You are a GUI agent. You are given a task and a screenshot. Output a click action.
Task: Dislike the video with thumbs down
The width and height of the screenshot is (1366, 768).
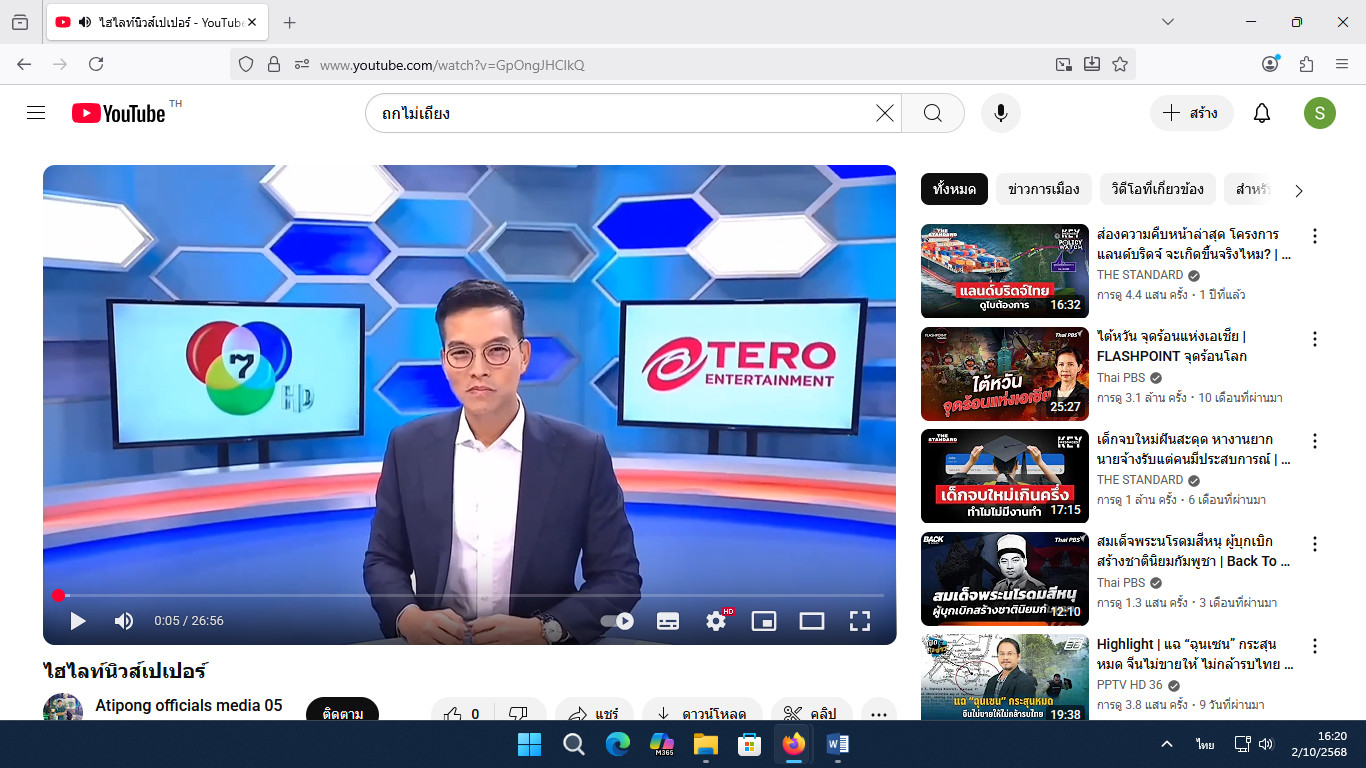tap(518, 714)
